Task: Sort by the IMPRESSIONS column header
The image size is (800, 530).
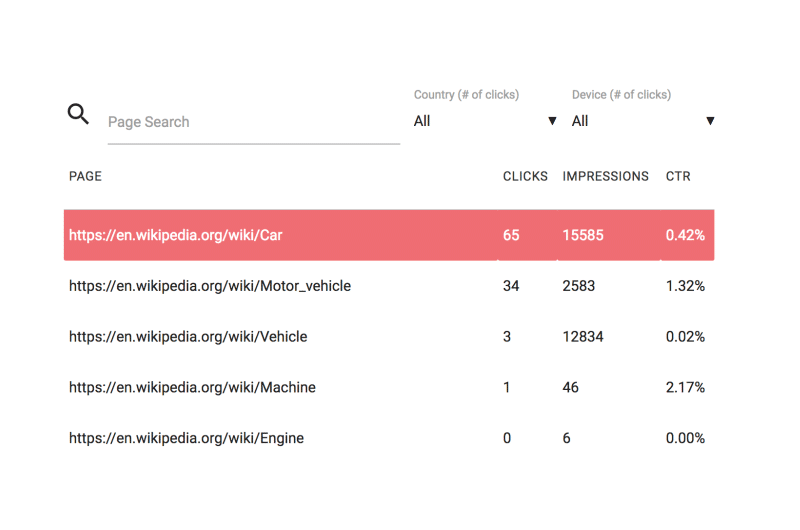Action: click(x=606, y=176)
